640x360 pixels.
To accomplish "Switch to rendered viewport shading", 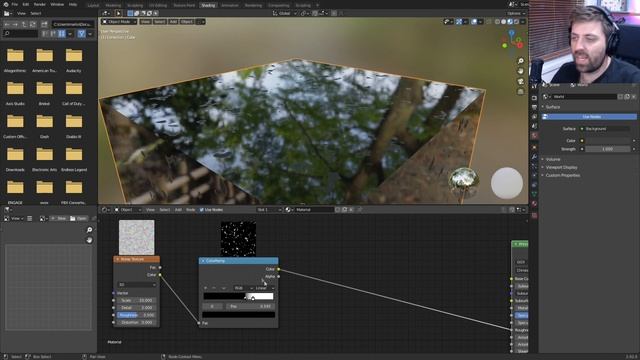I will pyautogui.click(x=516, y=22).
